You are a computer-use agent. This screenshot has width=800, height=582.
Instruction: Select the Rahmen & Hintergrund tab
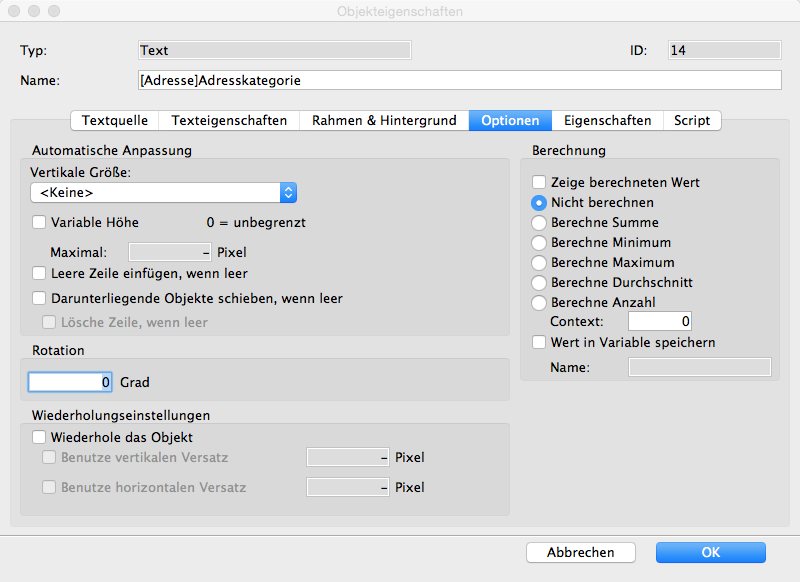(x=384, y=120)
